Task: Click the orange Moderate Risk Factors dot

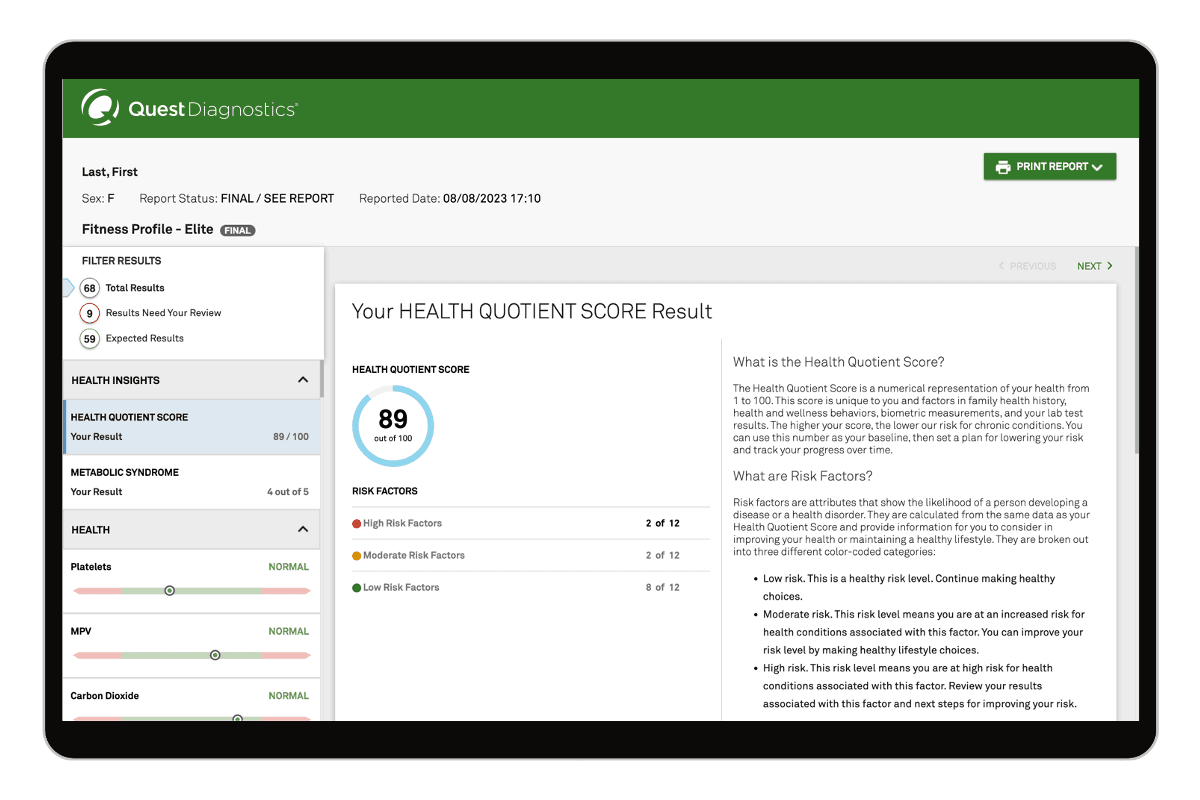Action: pos(357,555)
